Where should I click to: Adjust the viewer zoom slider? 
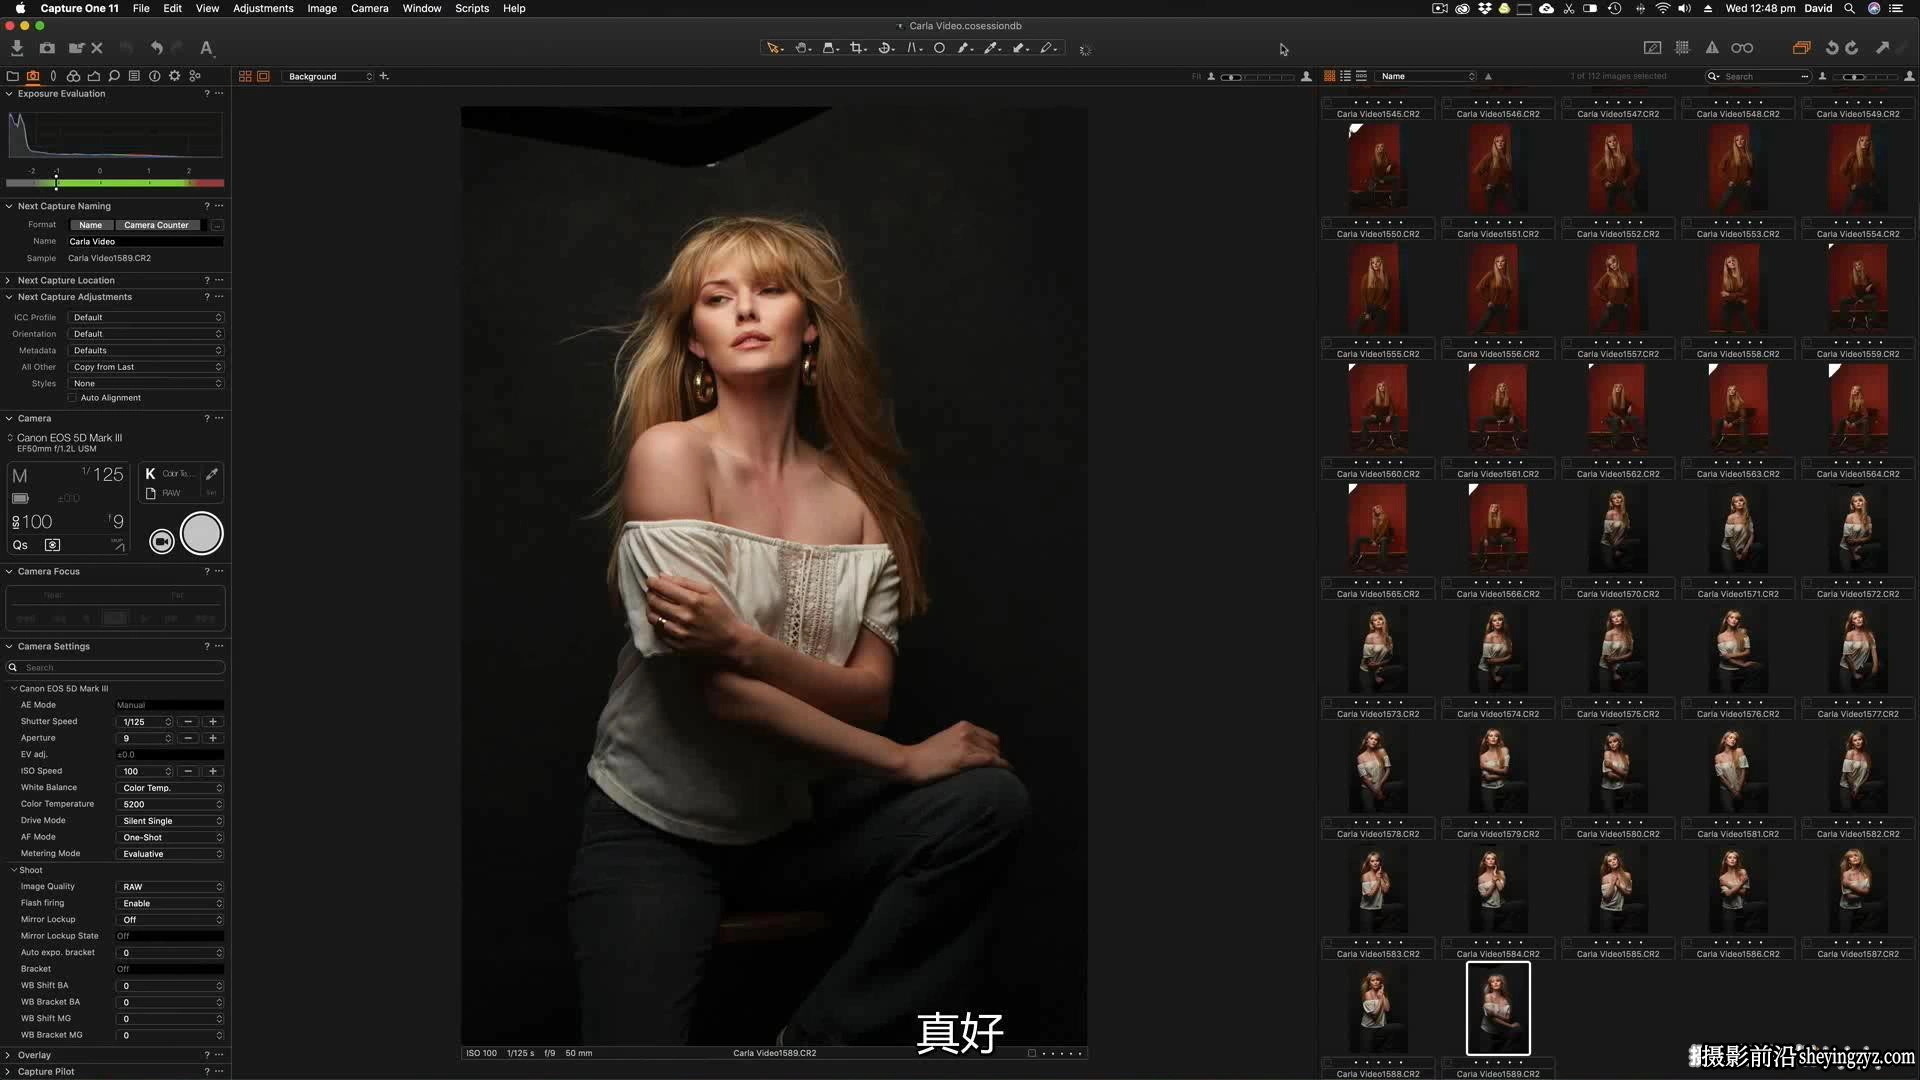[x=1258, y=76]
